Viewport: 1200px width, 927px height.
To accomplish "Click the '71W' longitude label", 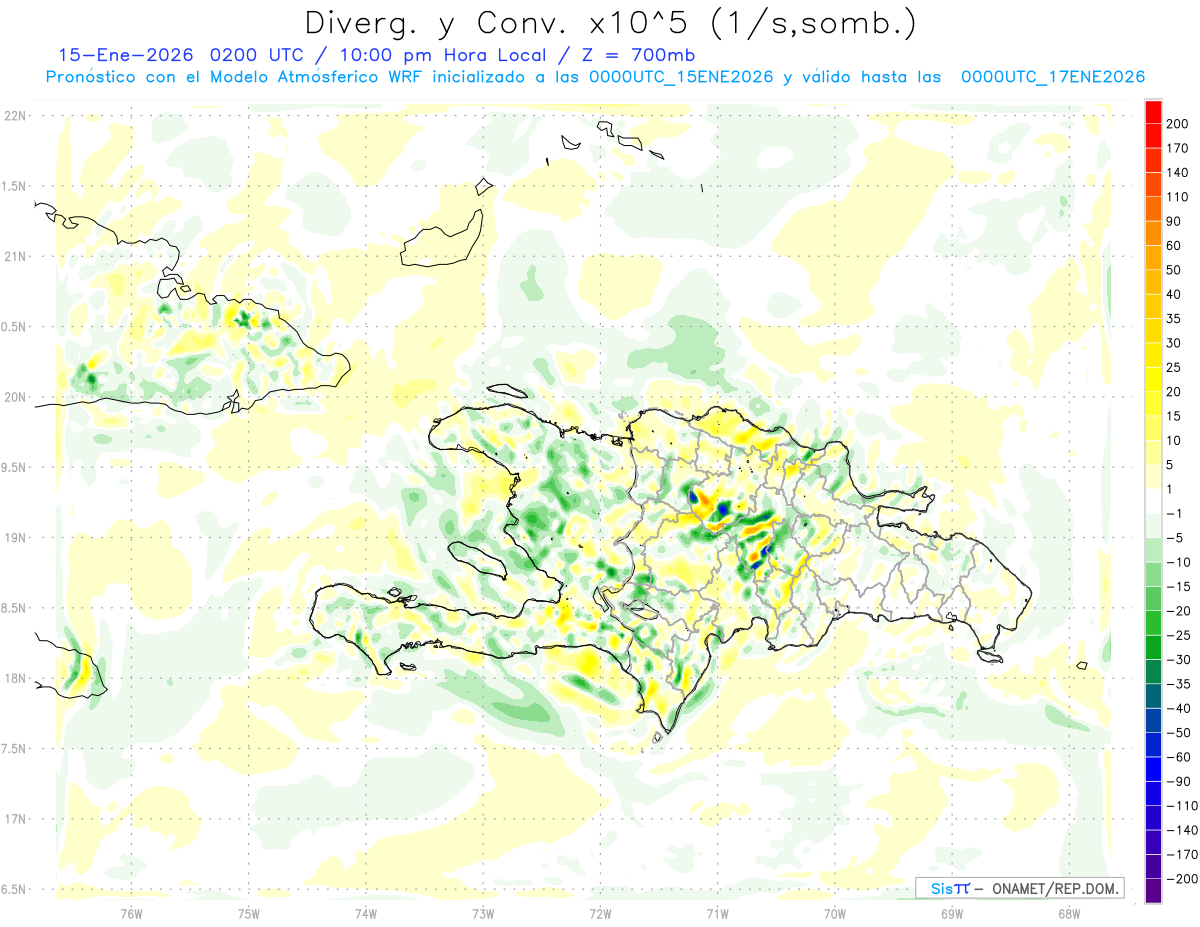I will pyautogui.click(x=717, y=913).
